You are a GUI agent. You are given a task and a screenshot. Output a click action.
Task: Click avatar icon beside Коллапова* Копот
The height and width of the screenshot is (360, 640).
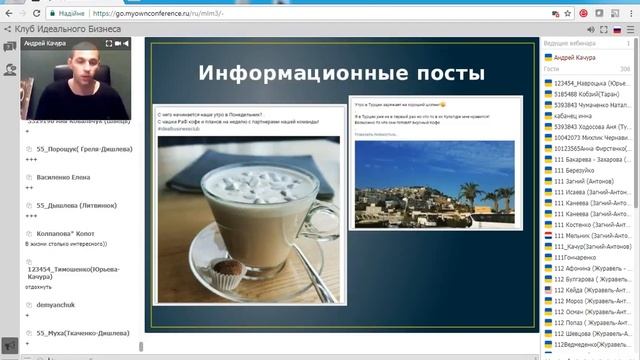point(29,234)
